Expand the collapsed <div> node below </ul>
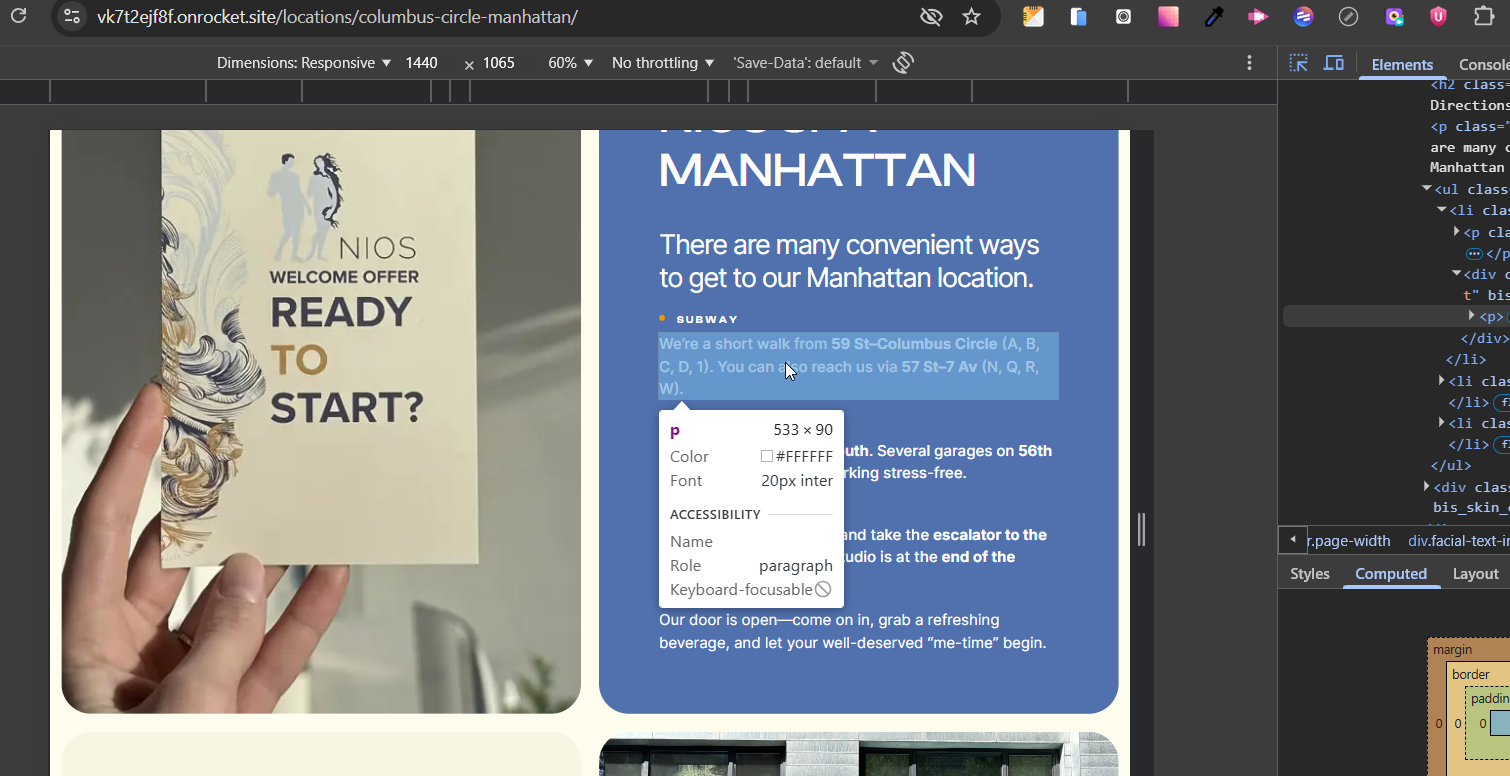This screenshot has height=776, width=1510. point(1427,487)
